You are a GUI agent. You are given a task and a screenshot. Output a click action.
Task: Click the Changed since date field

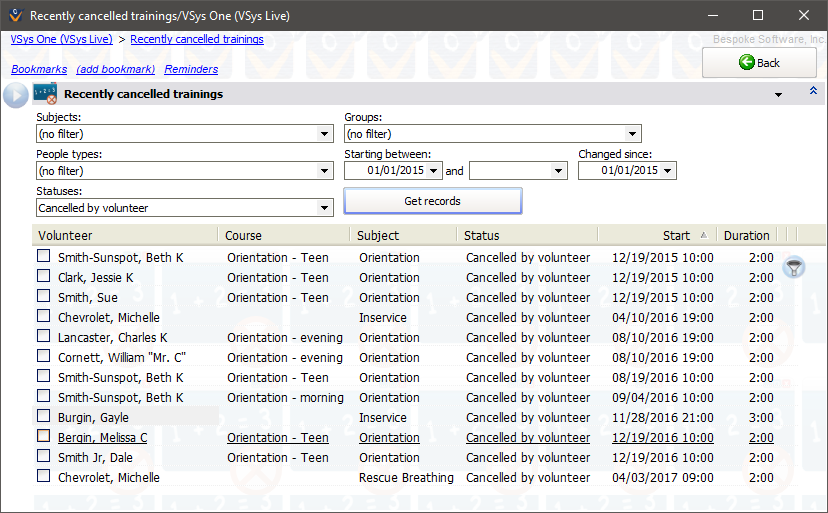pyautogui.click(x=620, y=171)
